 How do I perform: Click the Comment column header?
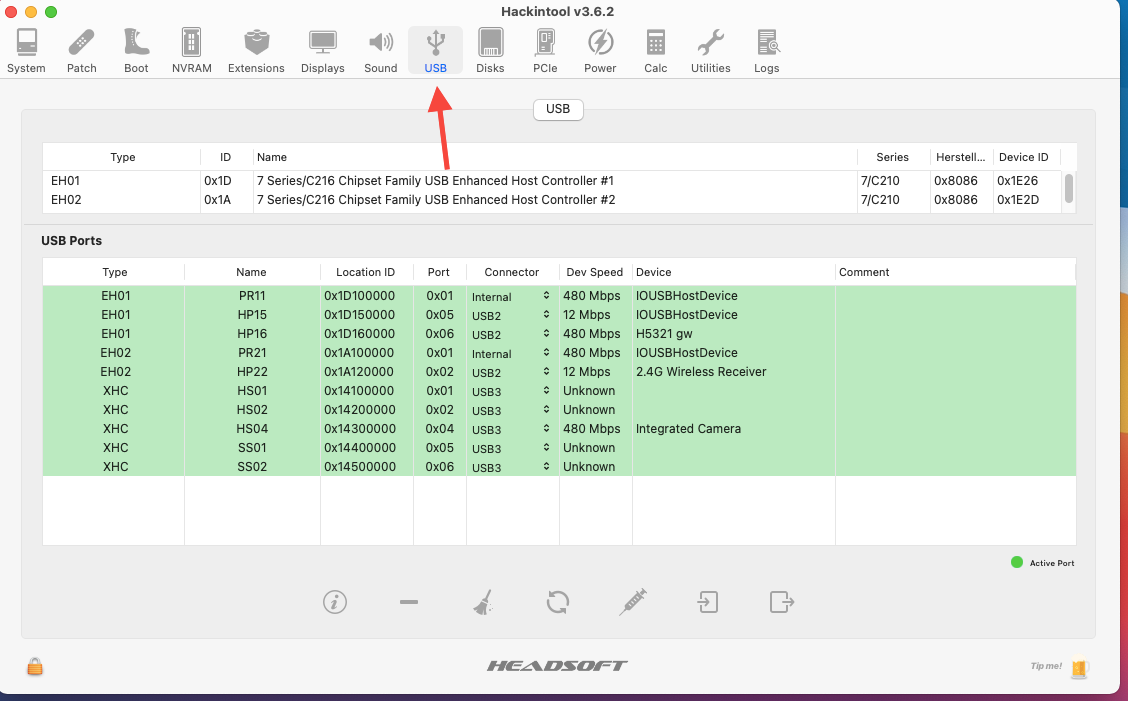coord(955,272)
